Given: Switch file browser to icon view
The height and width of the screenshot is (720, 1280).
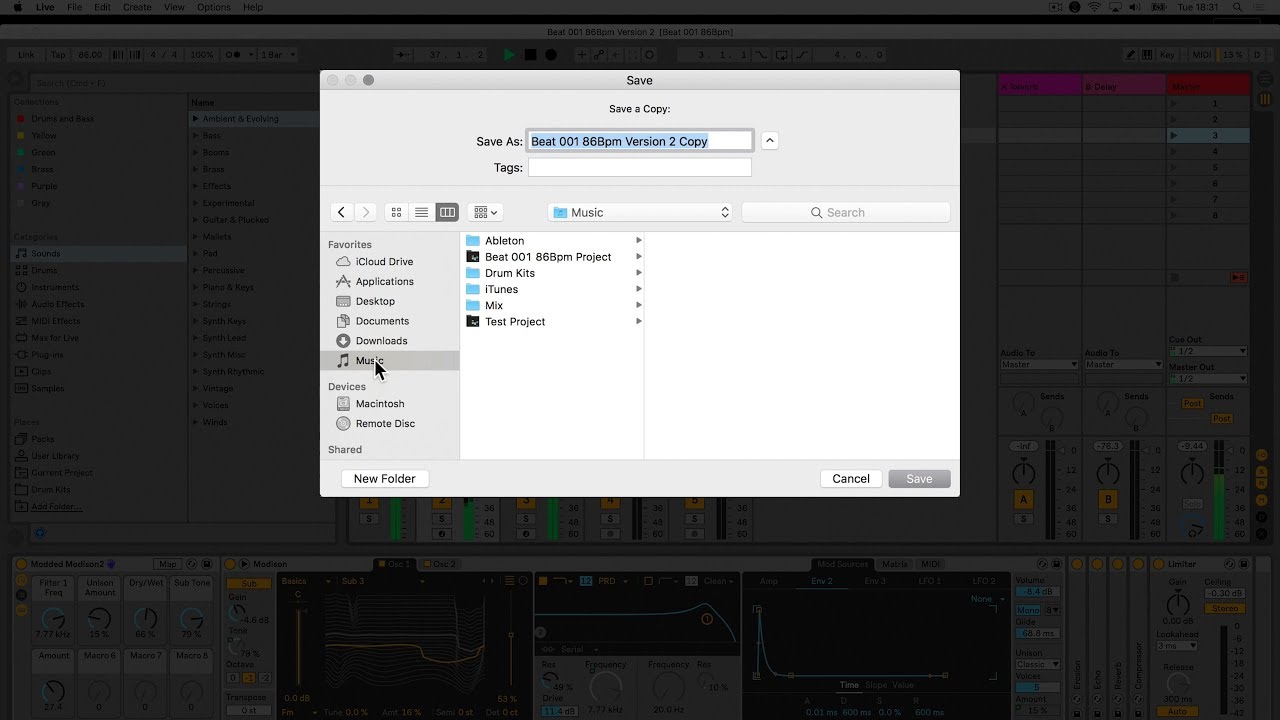Looking at the screenshot, I should coord(397,212).
